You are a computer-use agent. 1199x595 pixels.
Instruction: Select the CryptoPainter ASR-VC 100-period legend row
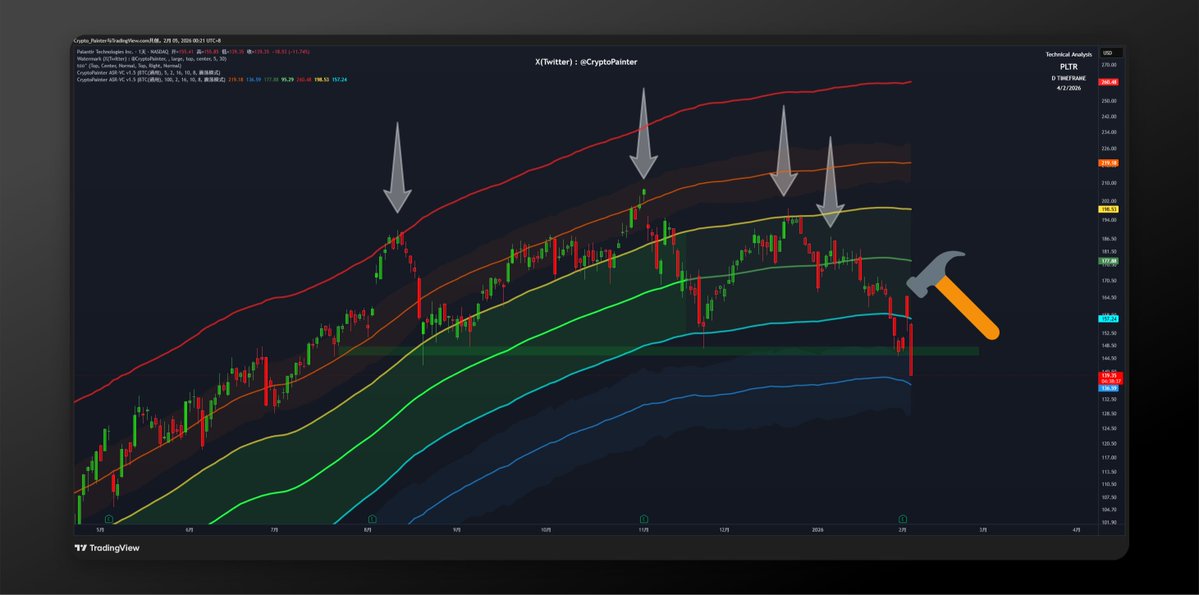[213, 79]
